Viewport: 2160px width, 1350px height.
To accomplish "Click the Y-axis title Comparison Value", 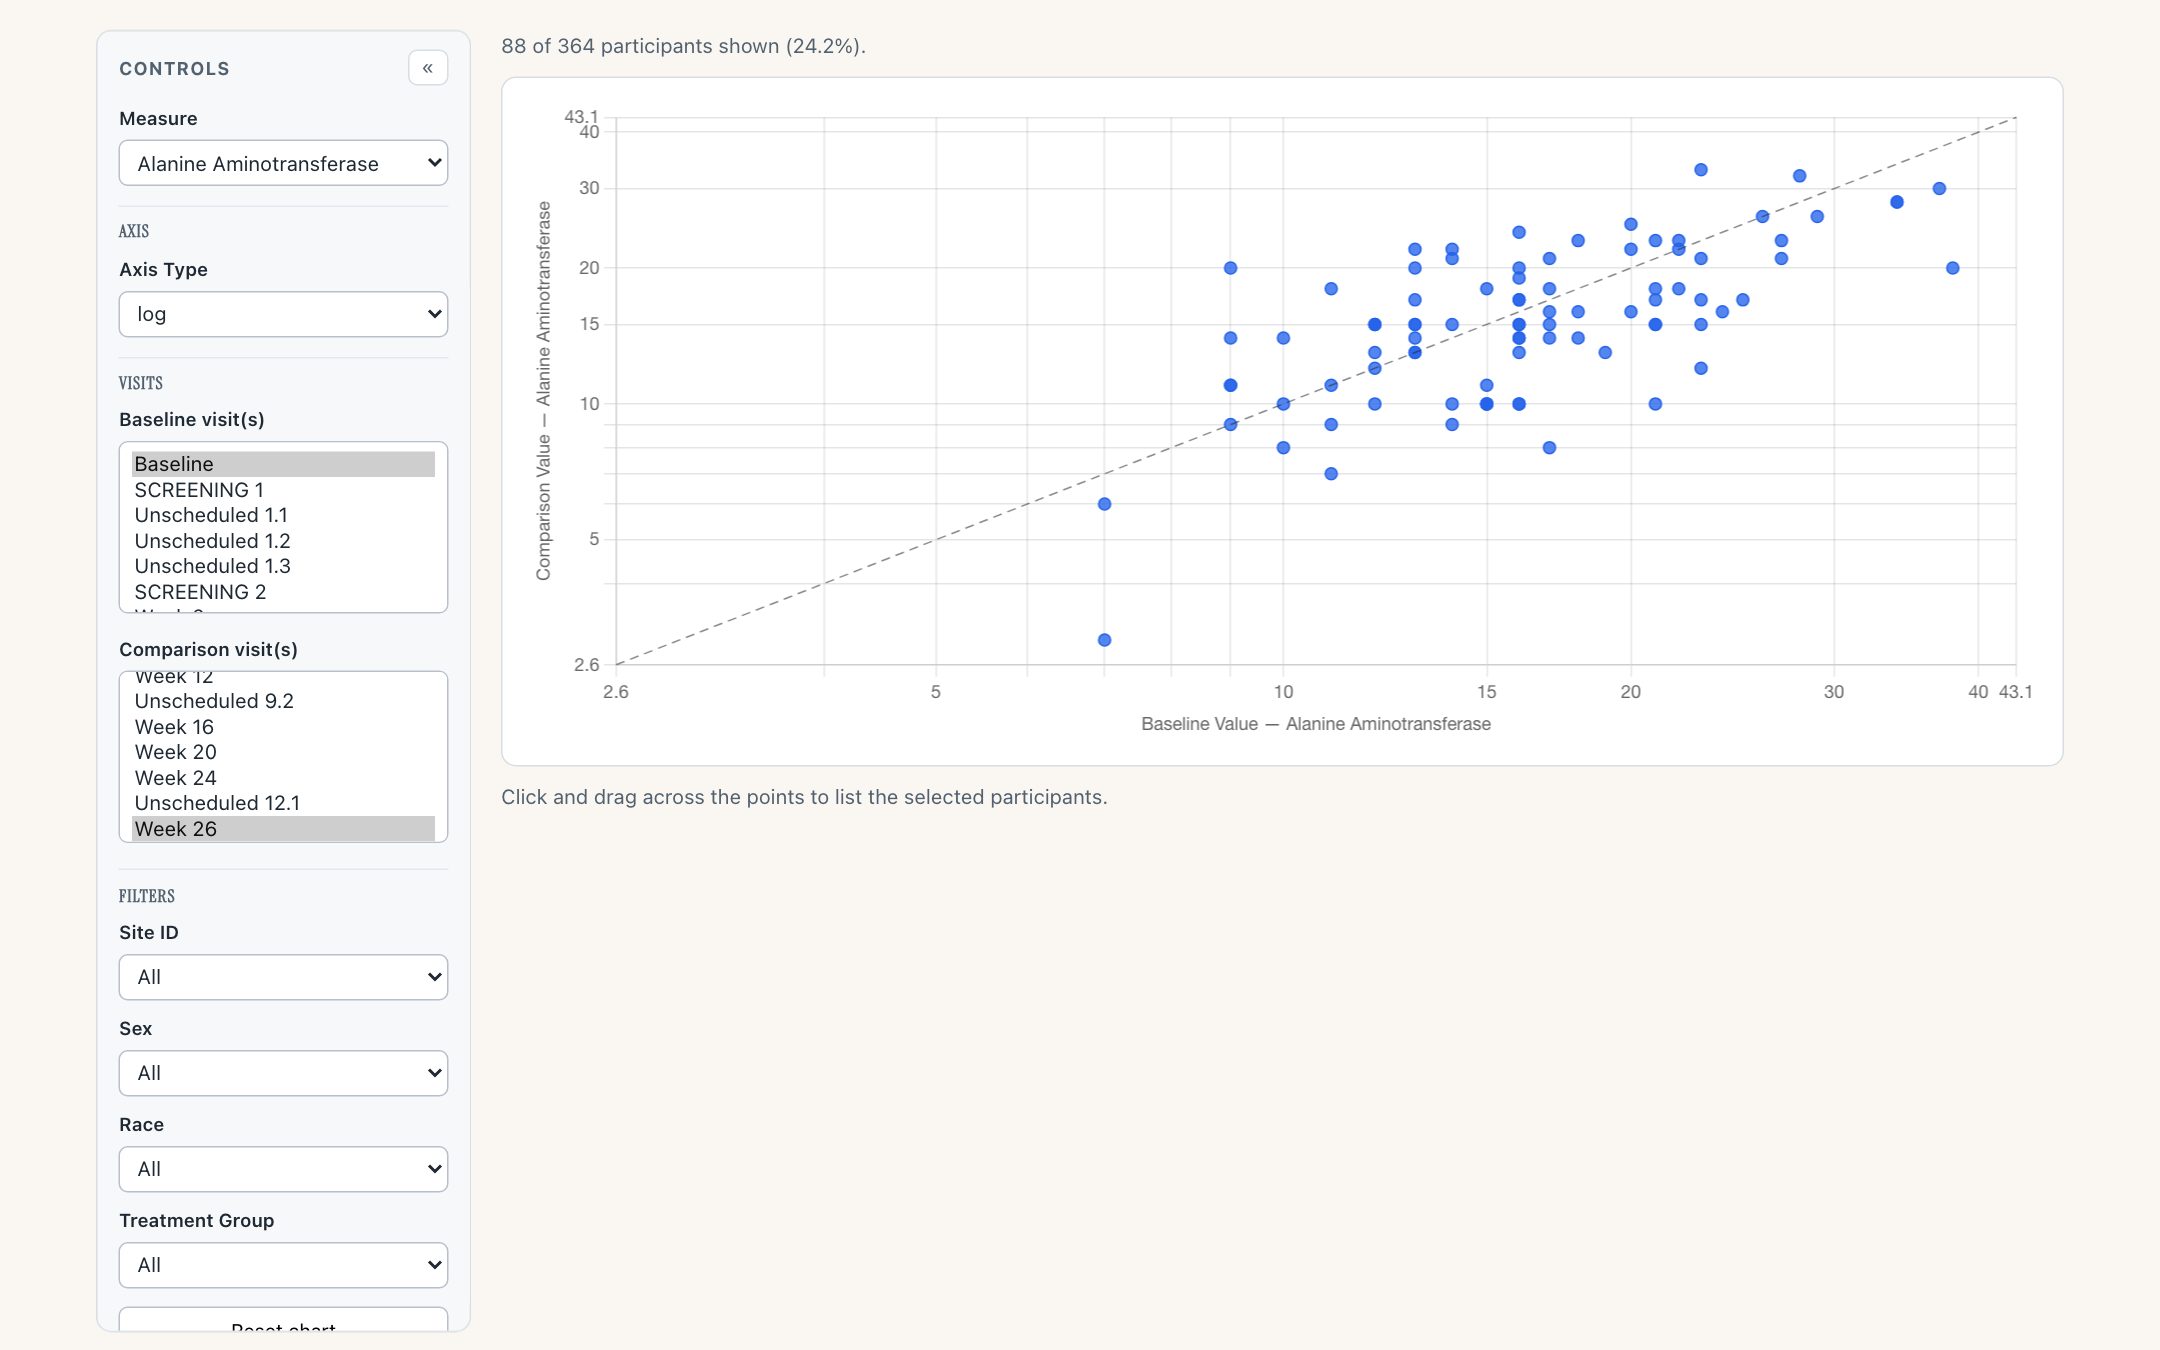I will click(543, 391).
